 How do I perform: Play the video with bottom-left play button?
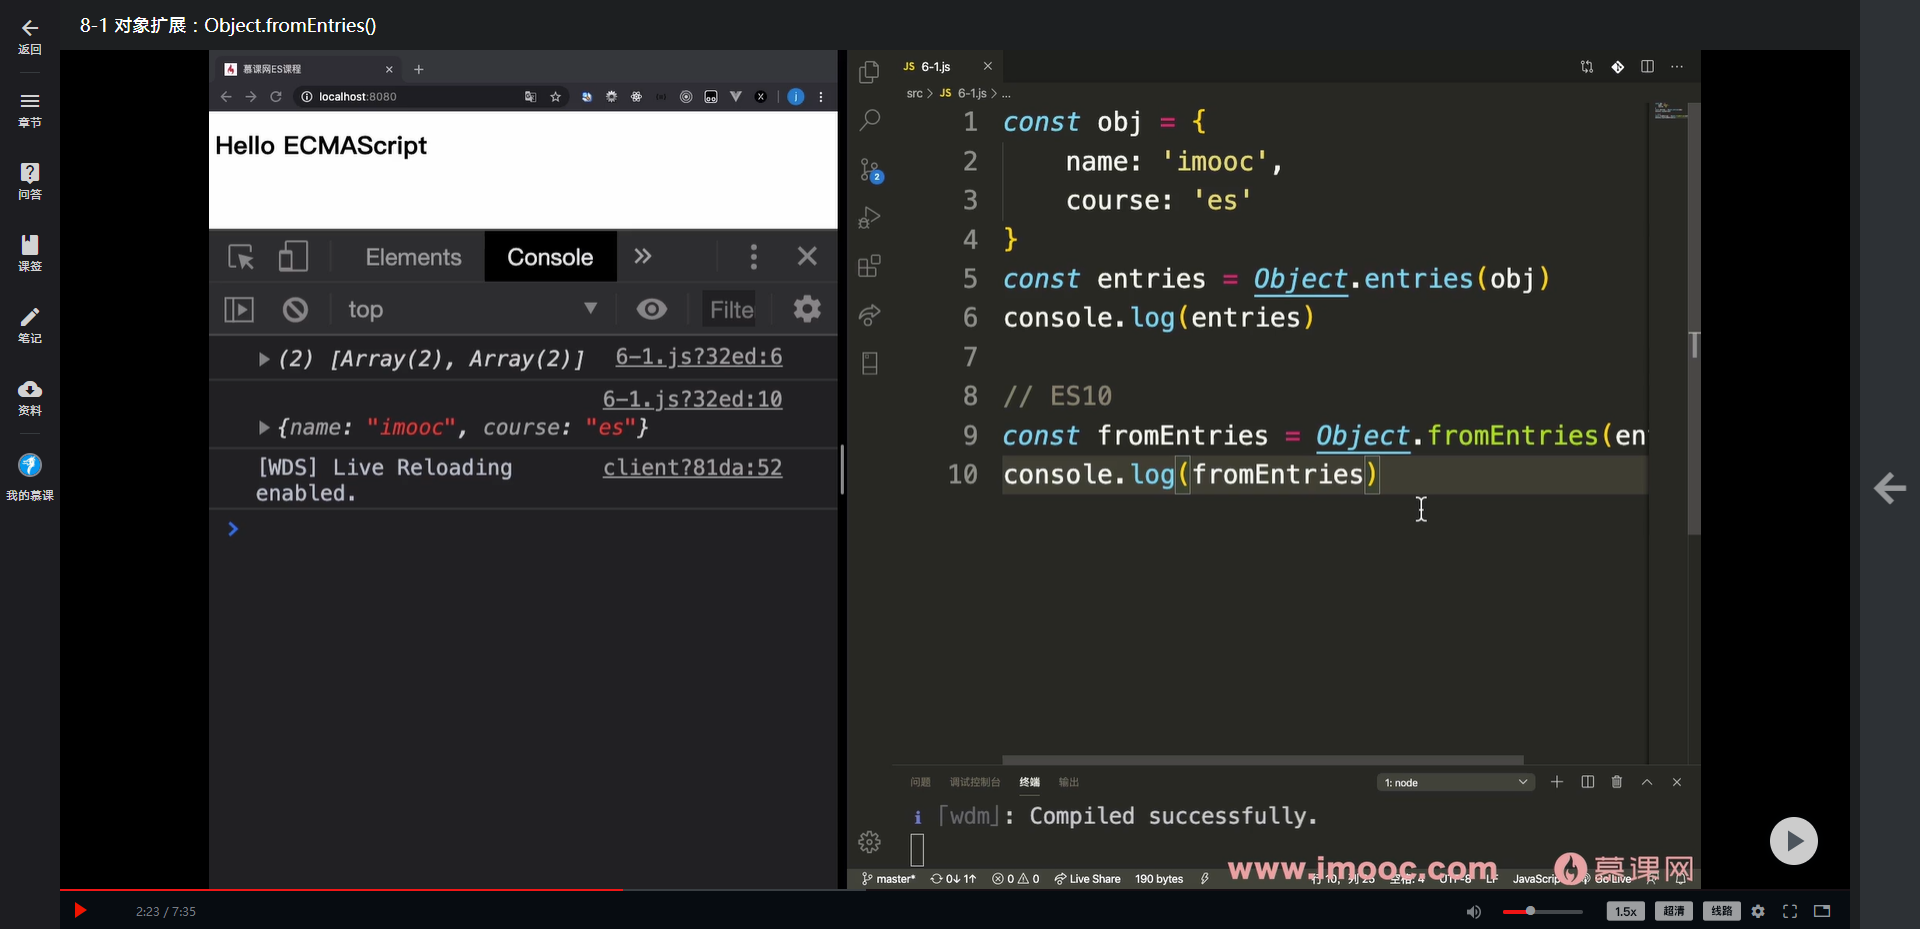(x=81, y=910)
